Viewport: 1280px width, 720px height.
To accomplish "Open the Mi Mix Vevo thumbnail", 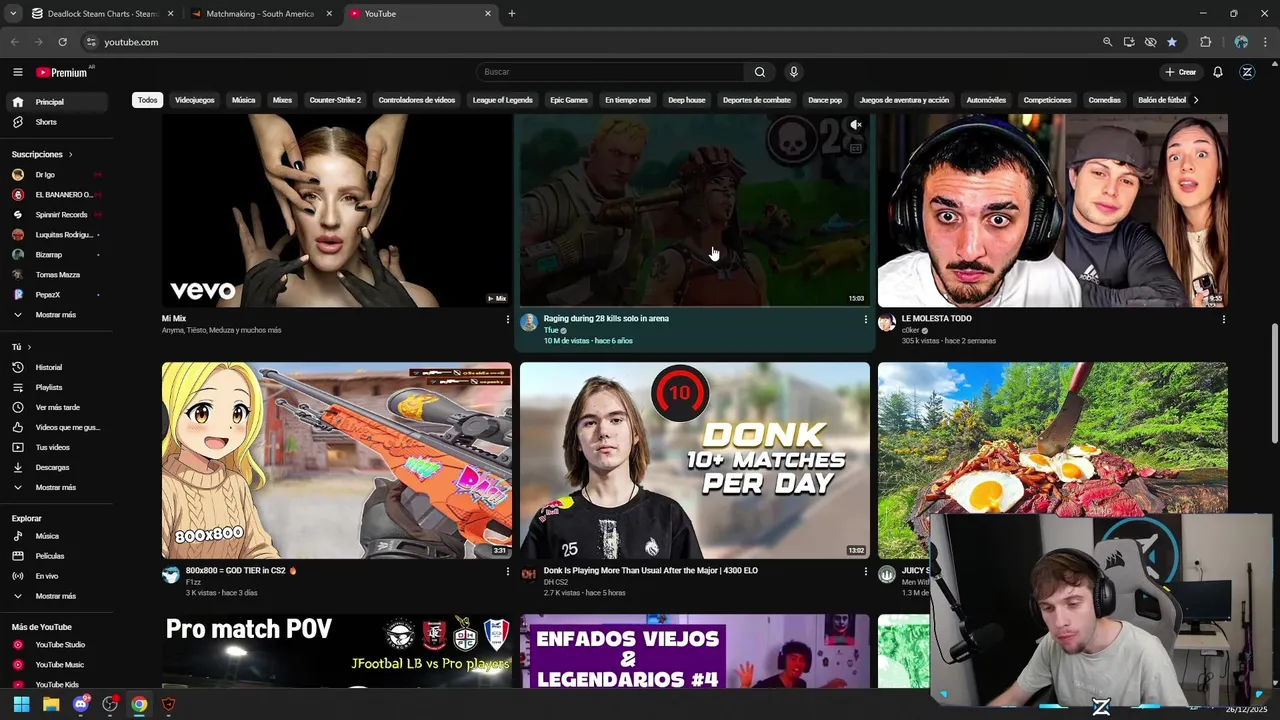I will click(x=337, y=210).
